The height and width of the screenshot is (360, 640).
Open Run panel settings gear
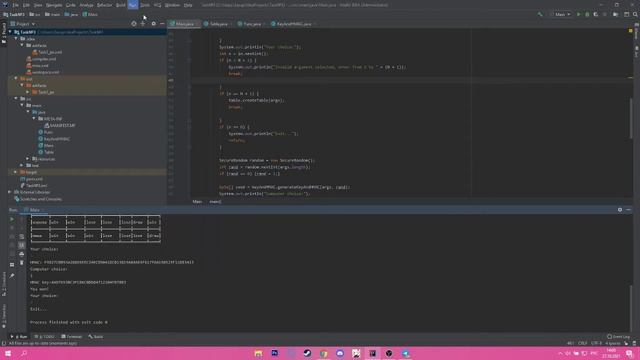(620, 209)
